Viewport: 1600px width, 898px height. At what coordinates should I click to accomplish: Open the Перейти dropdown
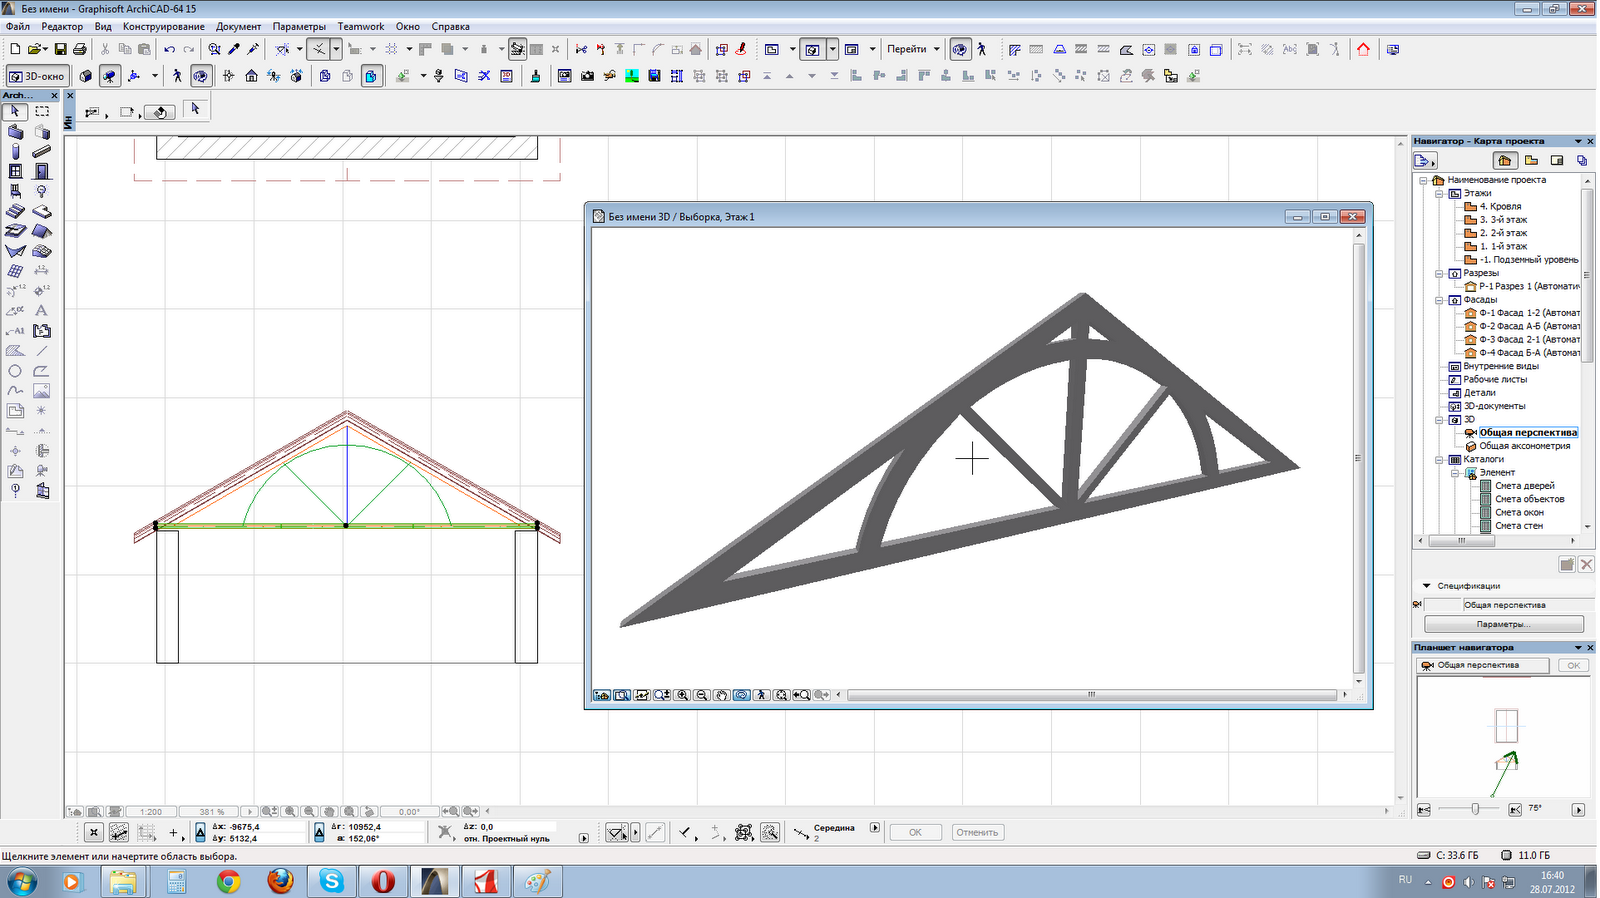913,49
